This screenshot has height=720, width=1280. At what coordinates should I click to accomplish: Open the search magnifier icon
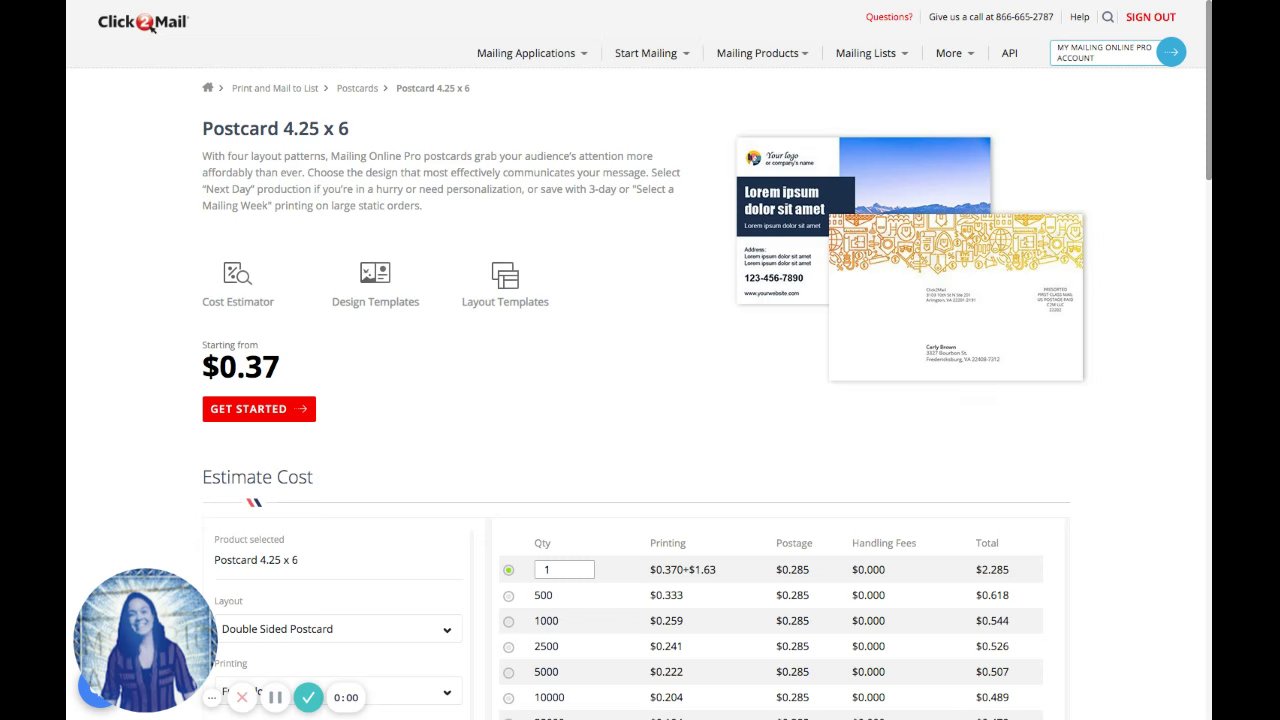coord(1108,17)
